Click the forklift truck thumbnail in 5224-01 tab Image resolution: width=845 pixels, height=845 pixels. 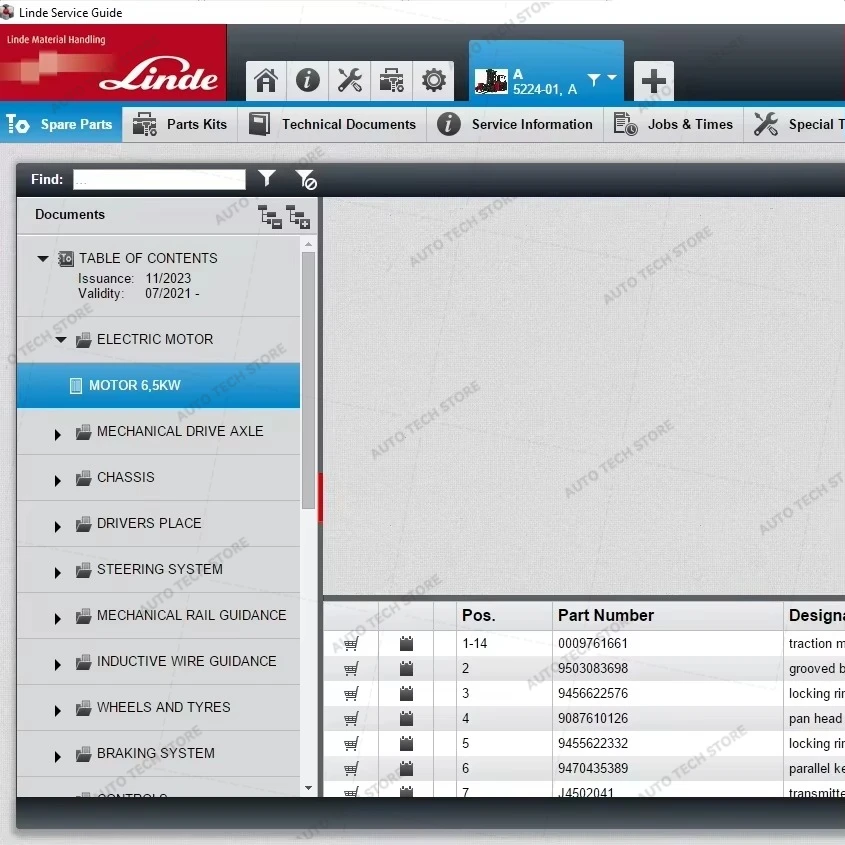pos(491,81)
